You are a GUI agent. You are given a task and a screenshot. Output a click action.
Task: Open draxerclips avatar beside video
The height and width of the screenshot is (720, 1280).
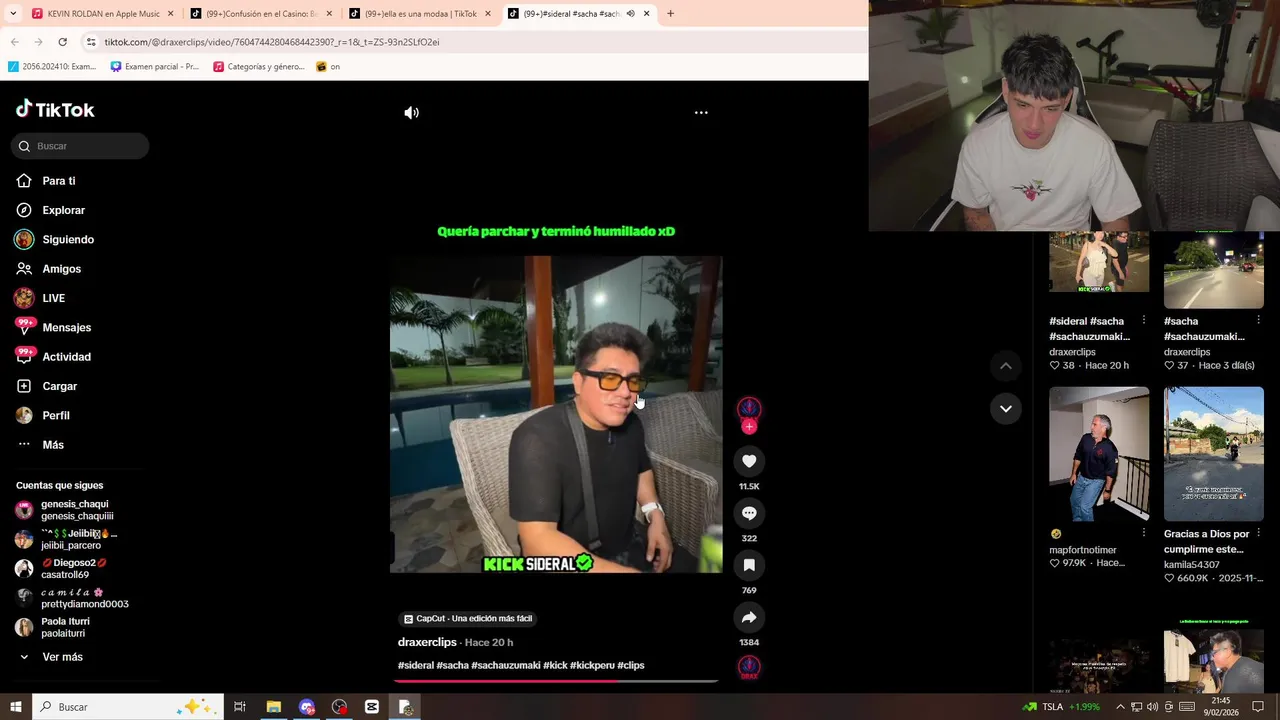pos(749,408)
